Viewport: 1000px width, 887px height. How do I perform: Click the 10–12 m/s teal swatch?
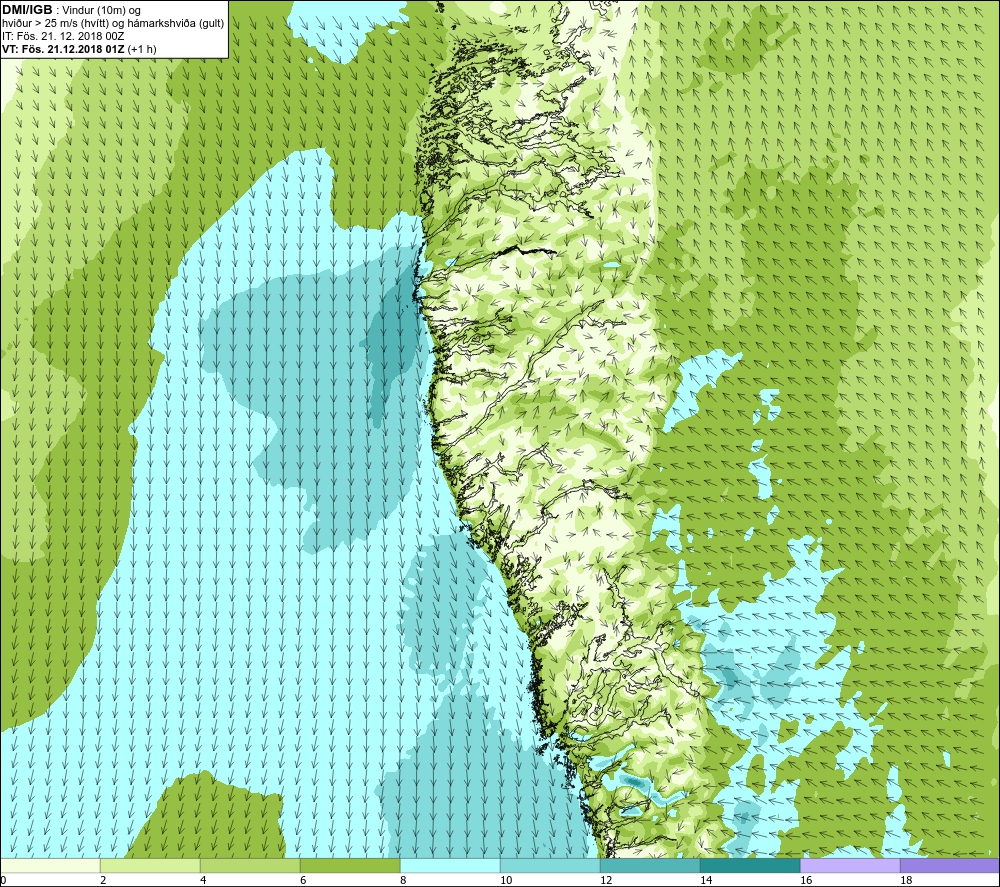coord(550,865)
